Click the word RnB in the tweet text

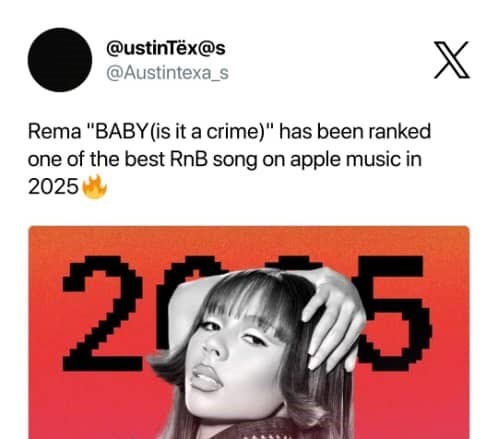pyautogui.click(x=189, y=159)
